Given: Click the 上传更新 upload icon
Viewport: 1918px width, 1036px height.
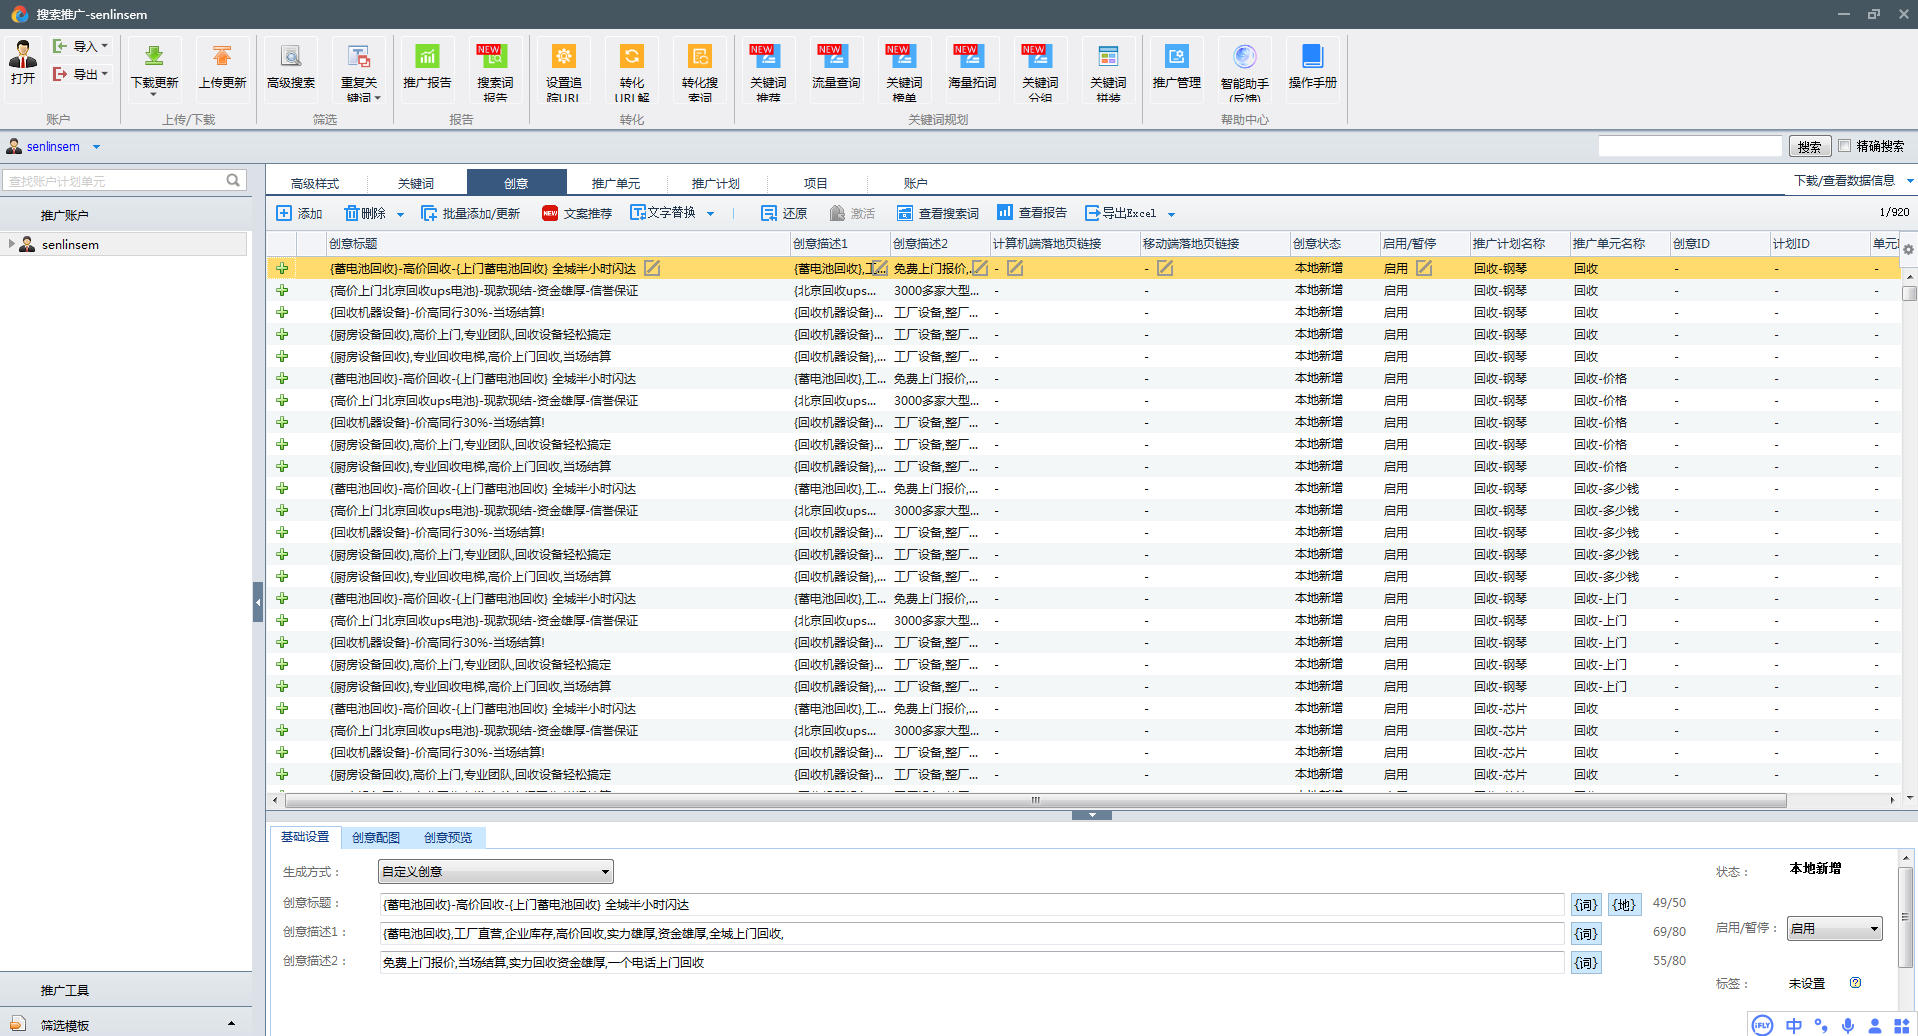Looking at the screenshot, I should 222,57.
